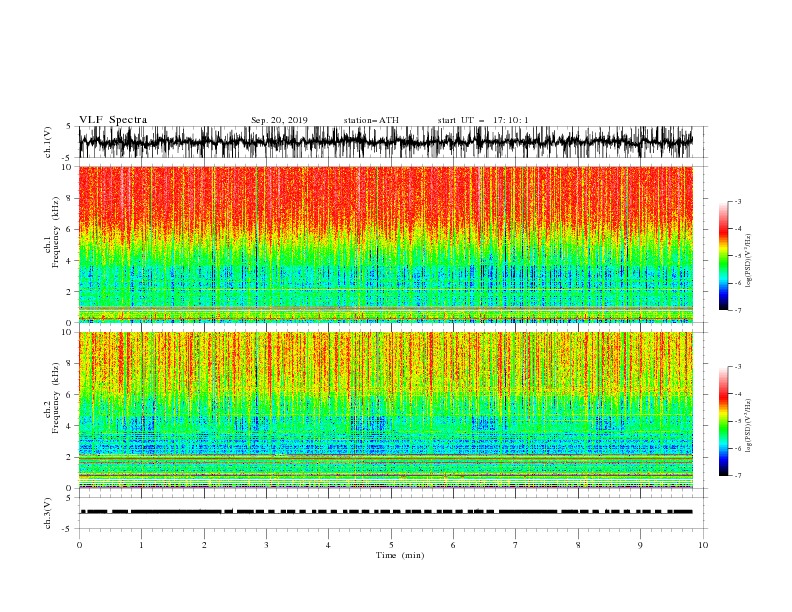This screenshot has width=792, height=612.
Task: Click the '-3' value on upper colorbar
Action: pyautogui.click(x=738, y=201)
